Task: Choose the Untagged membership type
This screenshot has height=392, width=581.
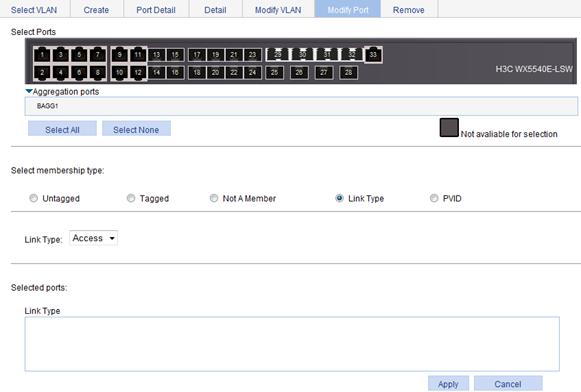Action: tap(33, 198)
